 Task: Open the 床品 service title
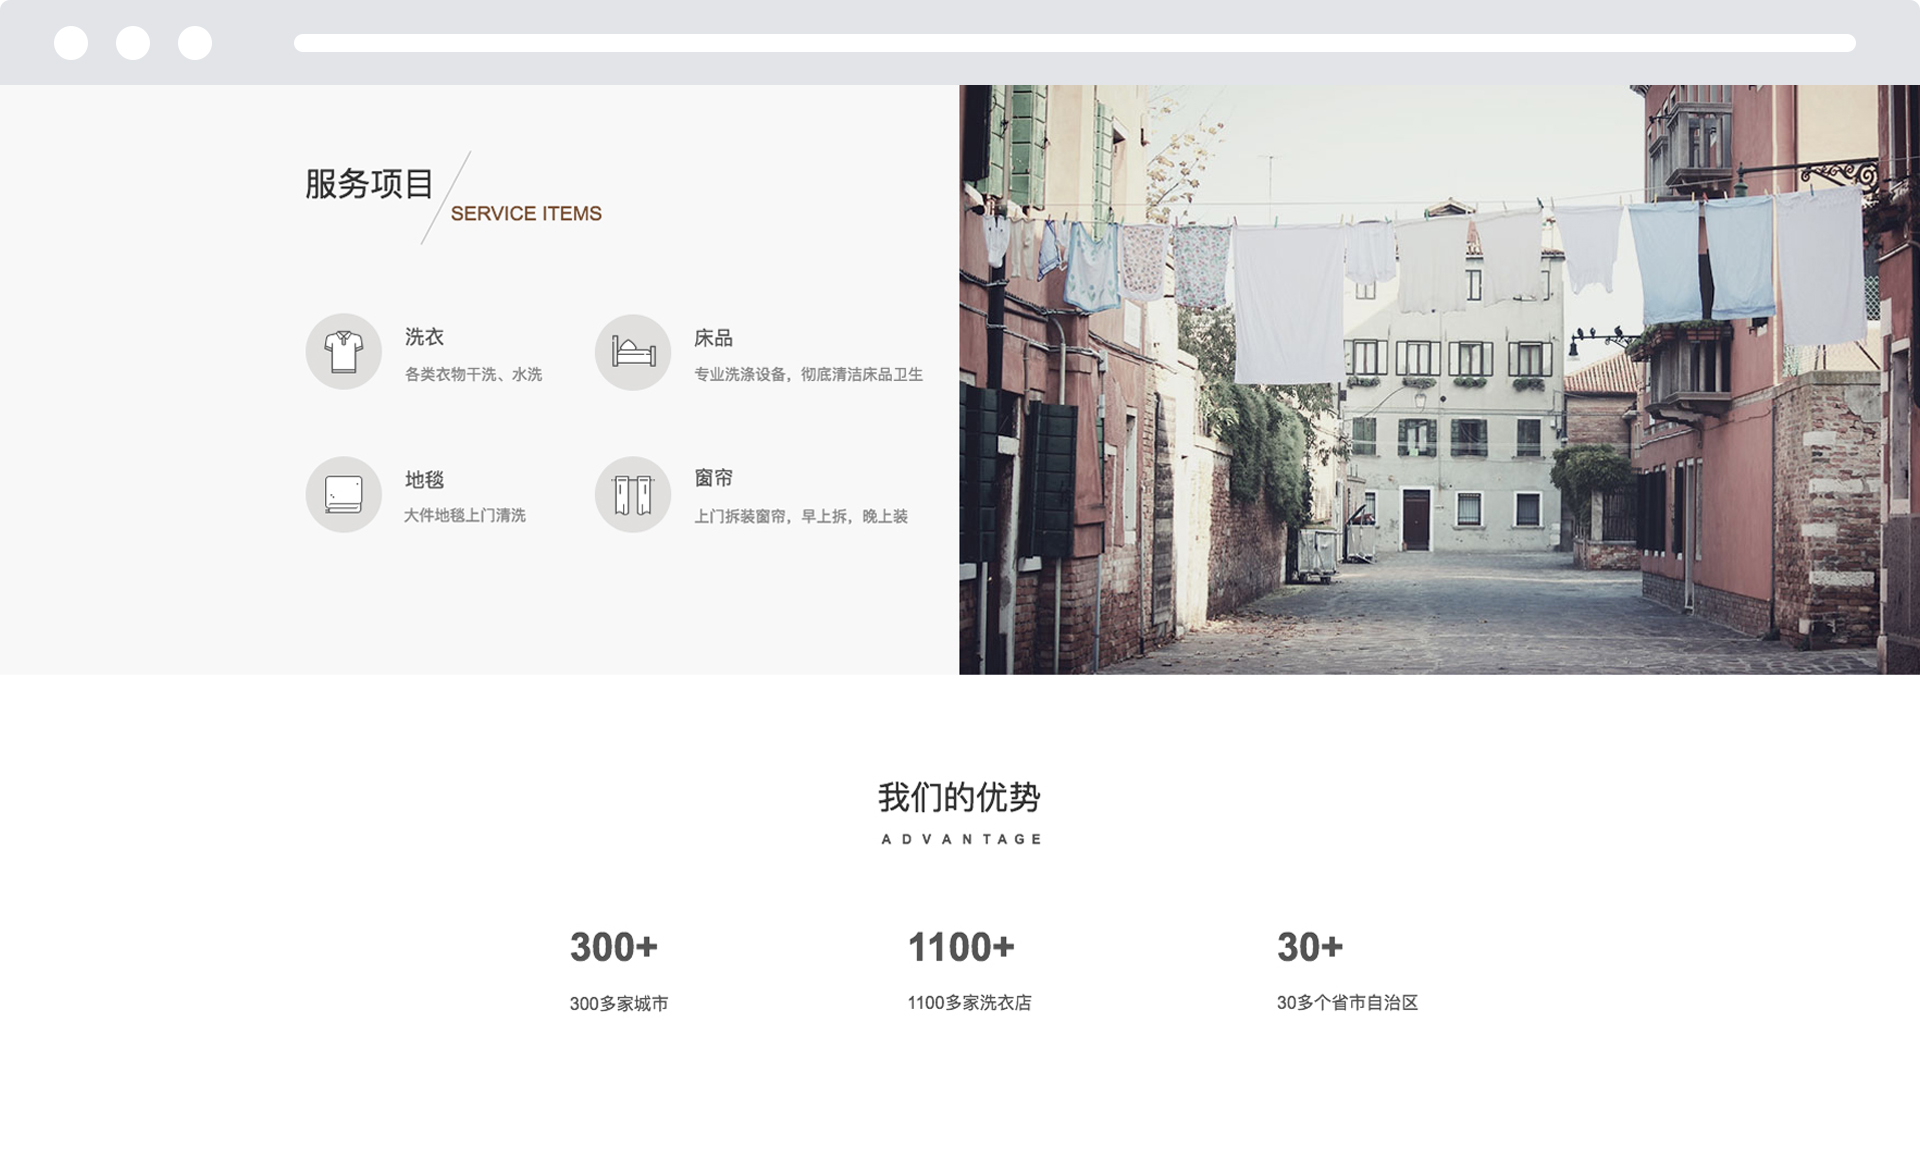click(x=714, y=338)
